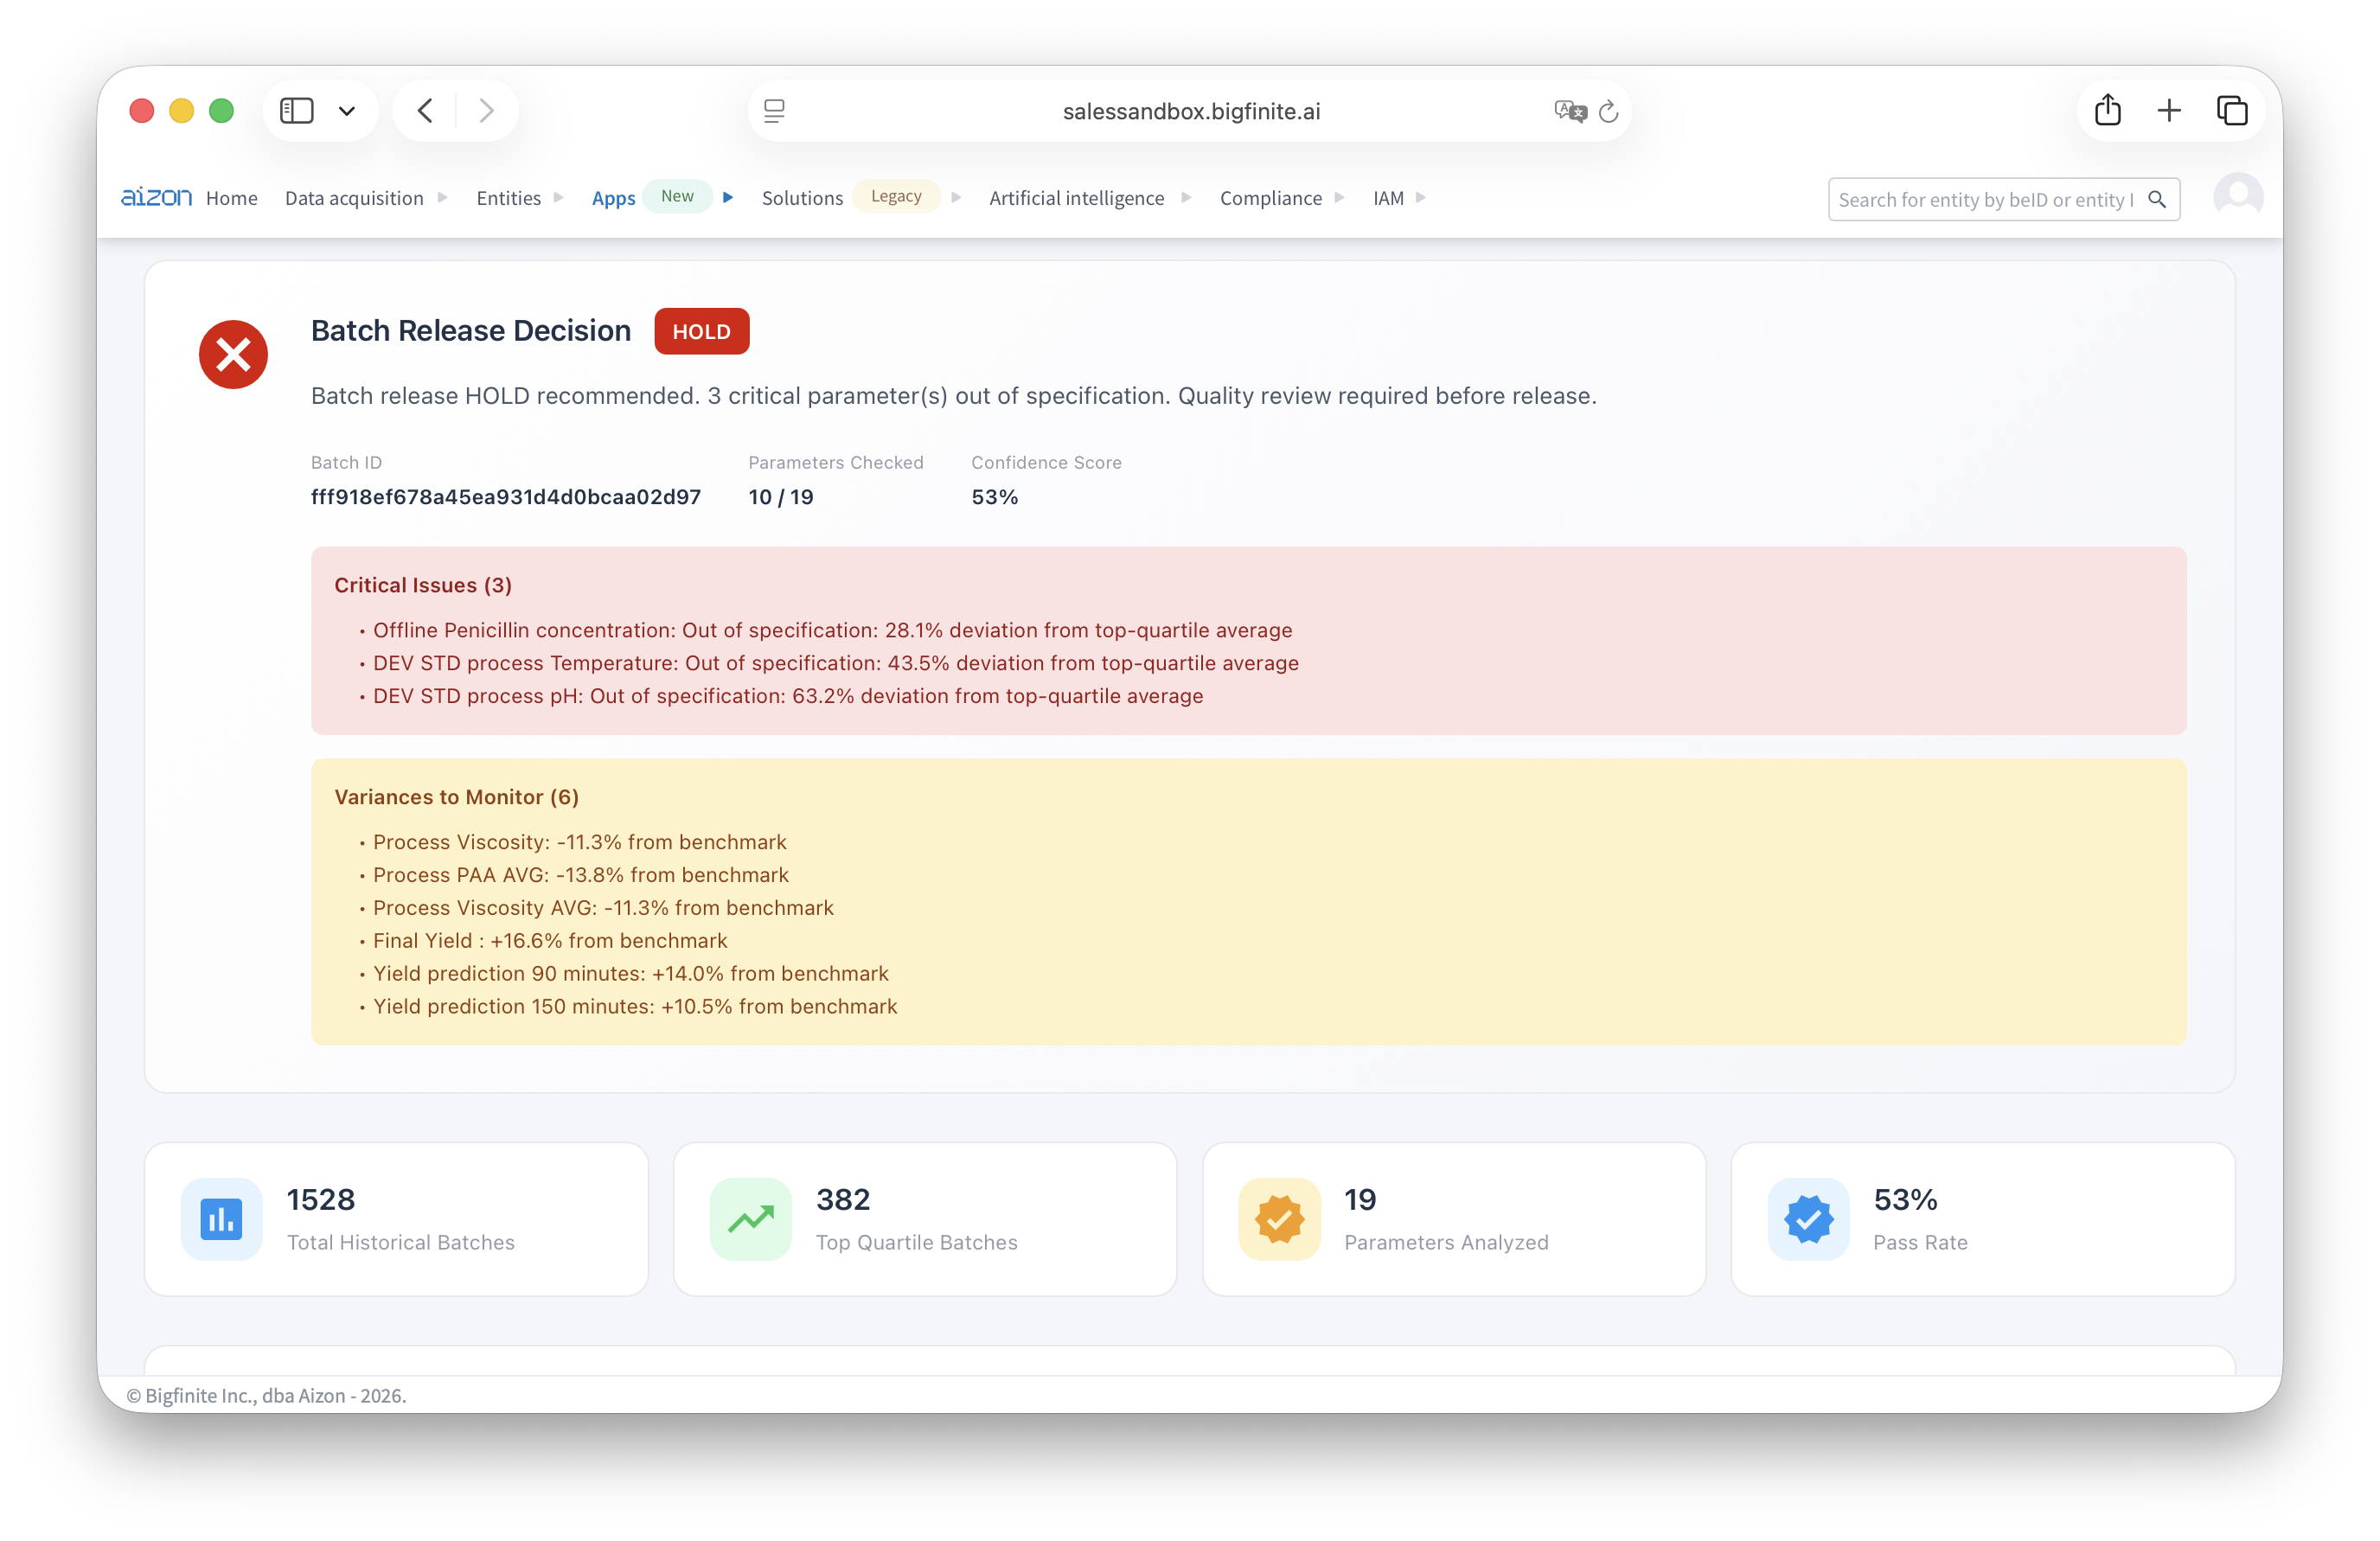This screenshot has width=2380, height=1541.
Task: Go to Home link
Action: click(231, 198)
